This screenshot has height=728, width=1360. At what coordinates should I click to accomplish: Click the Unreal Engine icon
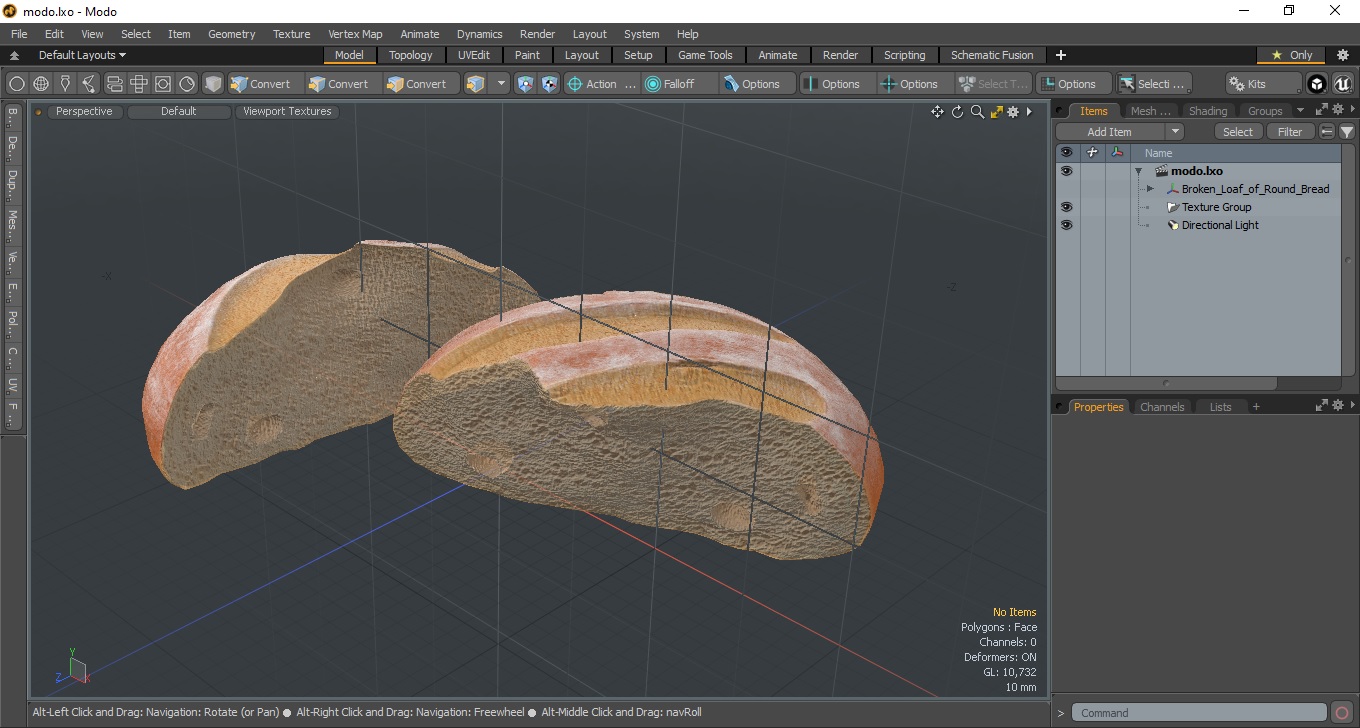click(x=1342, y=84)
